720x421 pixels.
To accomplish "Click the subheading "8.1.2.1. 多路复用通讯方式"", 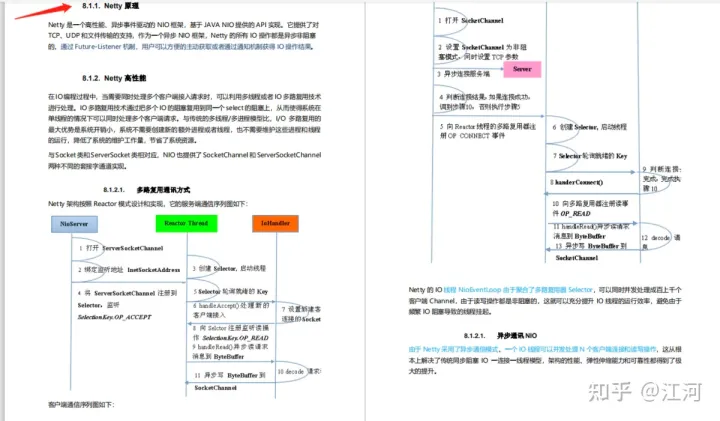I will pyautogui.click(x=146, y=190).
